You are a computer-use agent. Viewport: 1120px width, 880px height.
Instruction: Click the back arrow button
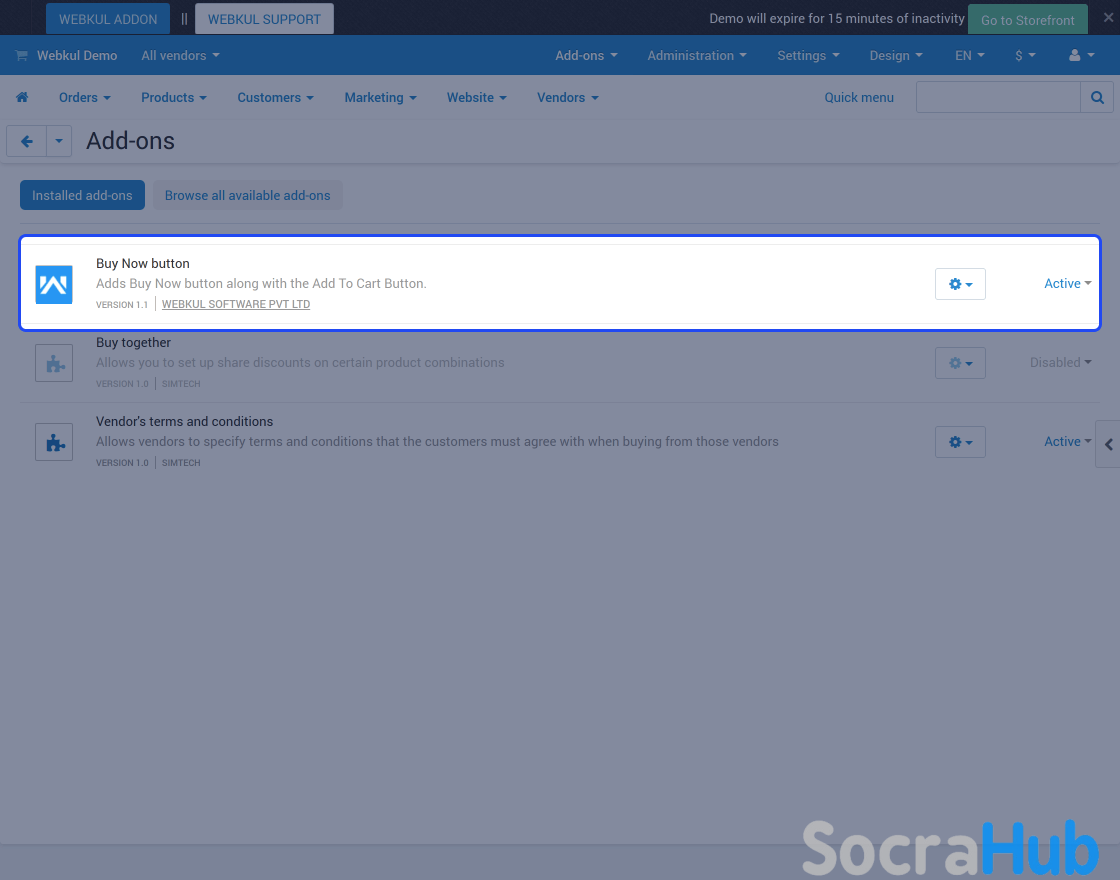coord(27,141)
